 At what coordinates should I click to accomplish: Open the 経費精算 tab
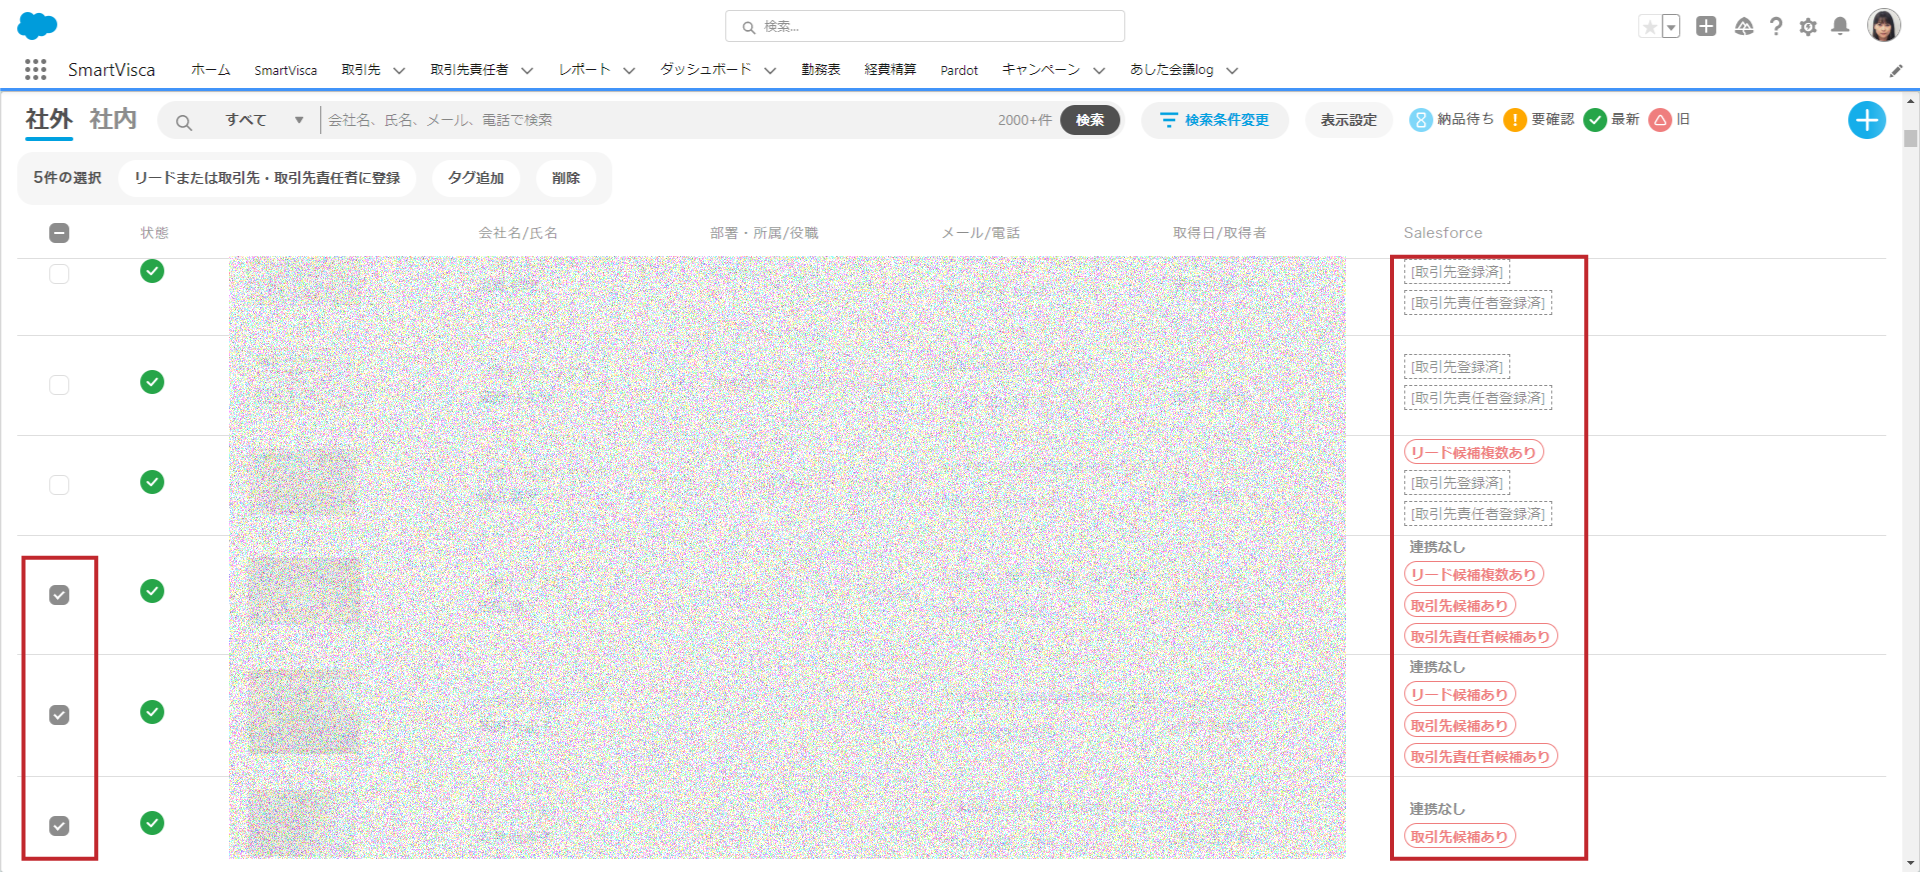[x=890, y=70]
